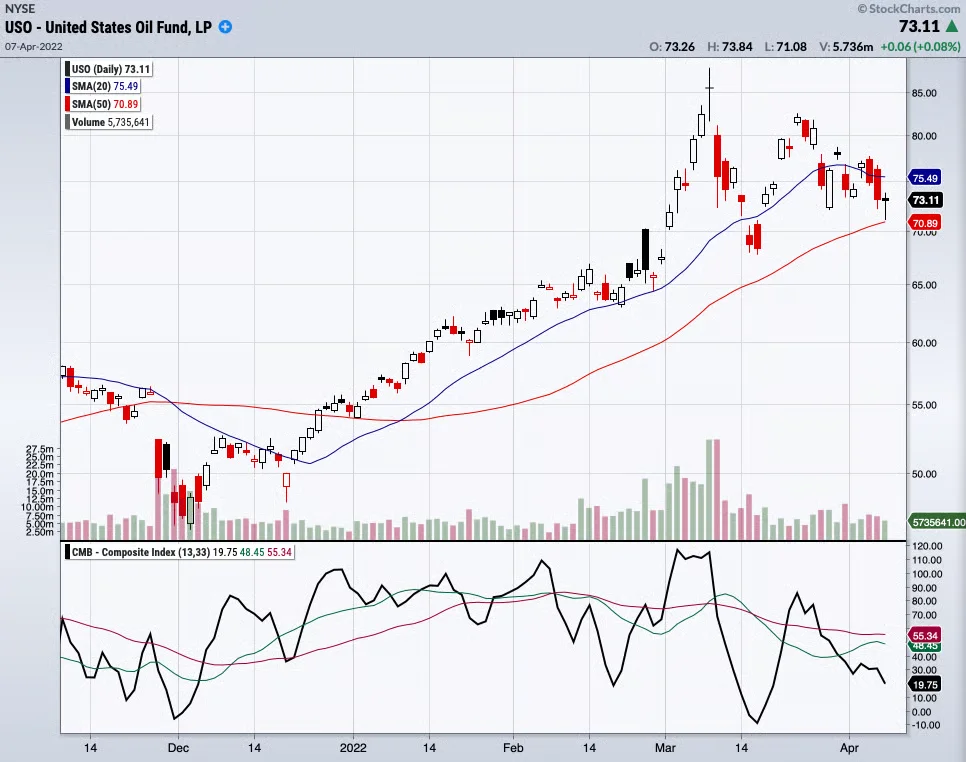Viewport: 966px width, 762px height.
Task: Click the O: 73.26 open value
Action: (x=672, y=47)
